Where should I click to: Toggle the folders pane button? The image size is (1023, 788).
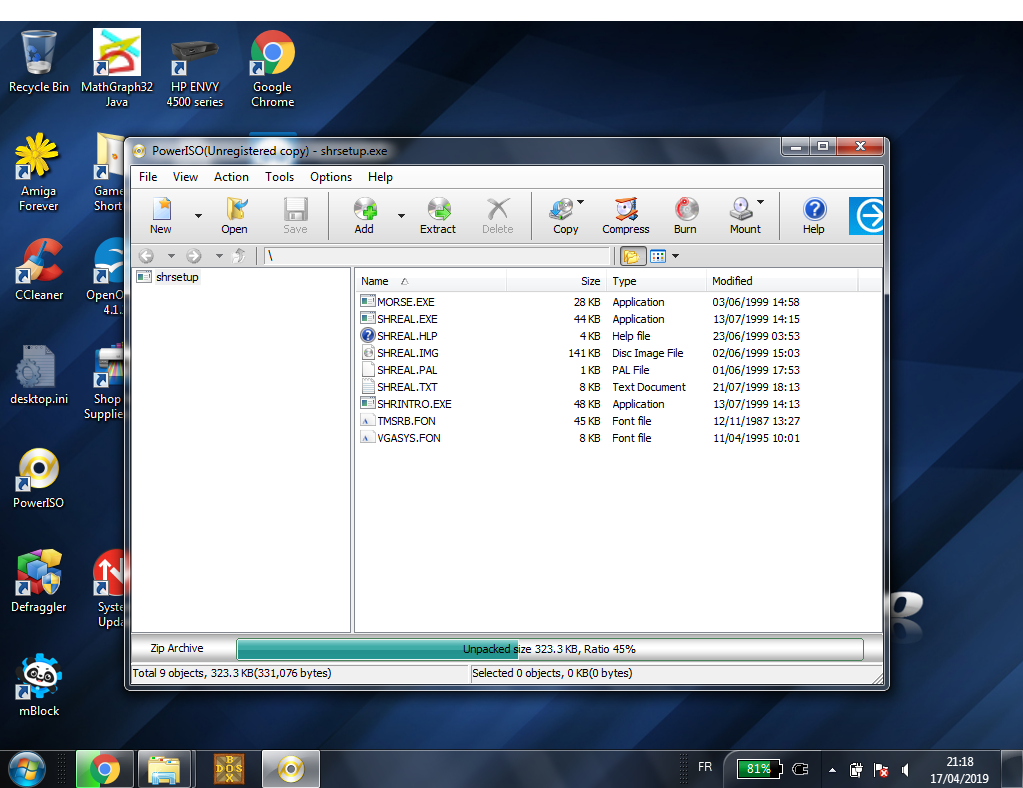click(632, 256)
